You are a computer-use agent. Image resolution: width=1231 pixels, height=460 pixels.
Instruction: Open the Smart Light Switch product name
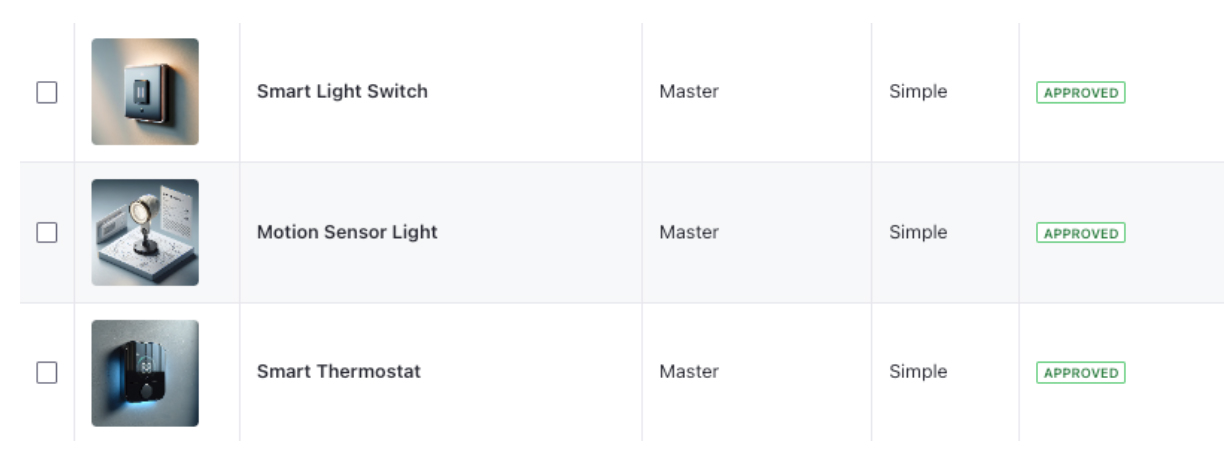(x=342, y=91)
